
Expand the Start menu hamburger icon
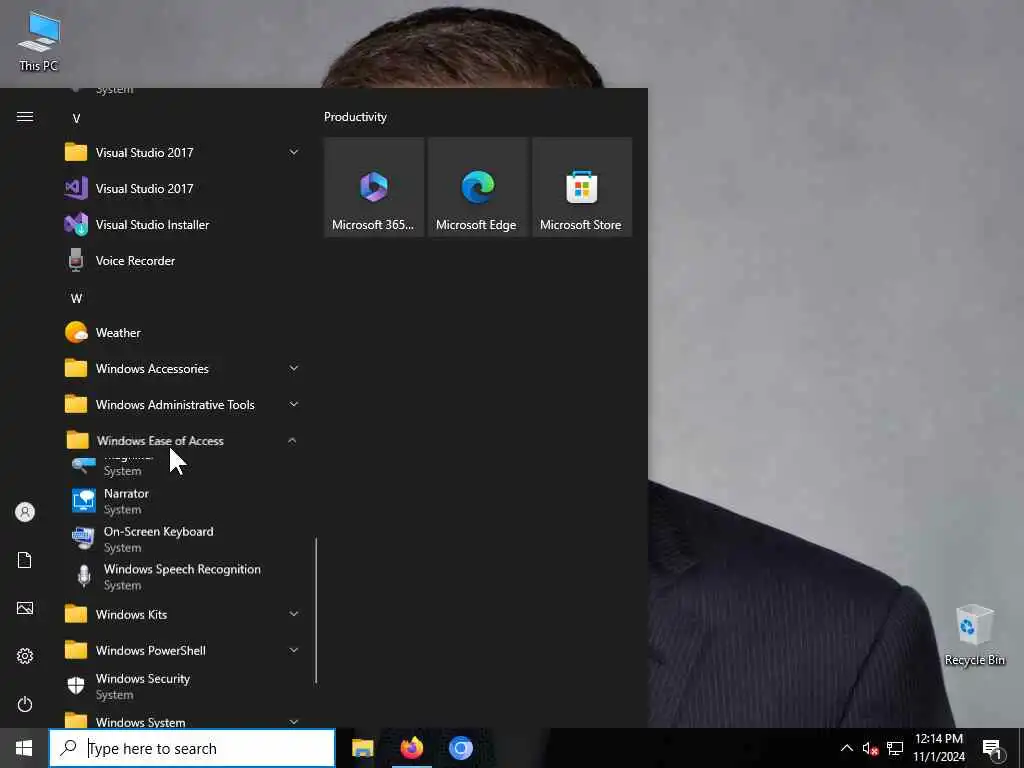pyautogui.click(x=25, y=117)
